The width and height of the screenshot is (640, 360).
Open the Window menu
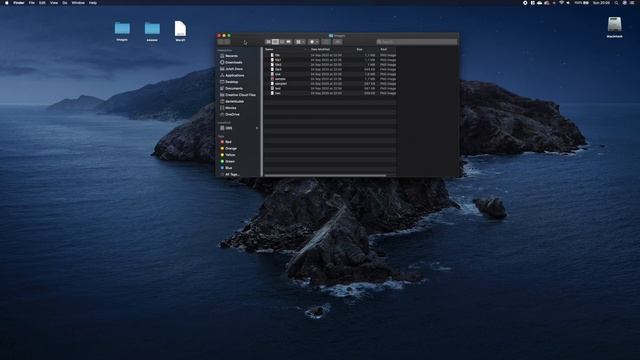point(78,3)
